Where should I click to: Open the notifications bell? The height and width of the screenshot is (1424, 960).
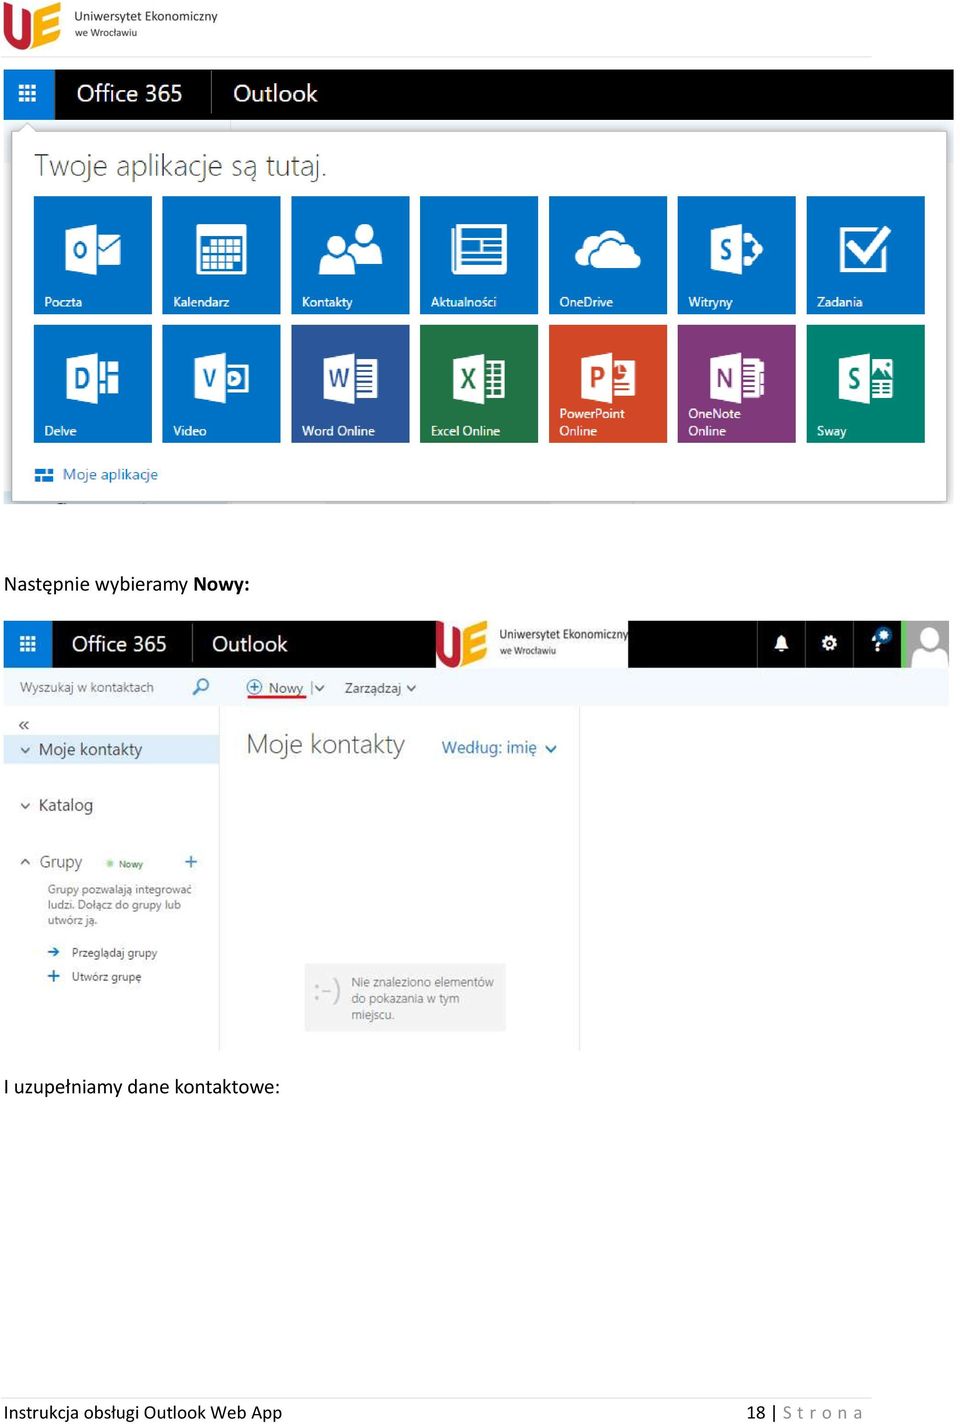tap(781, 644)
